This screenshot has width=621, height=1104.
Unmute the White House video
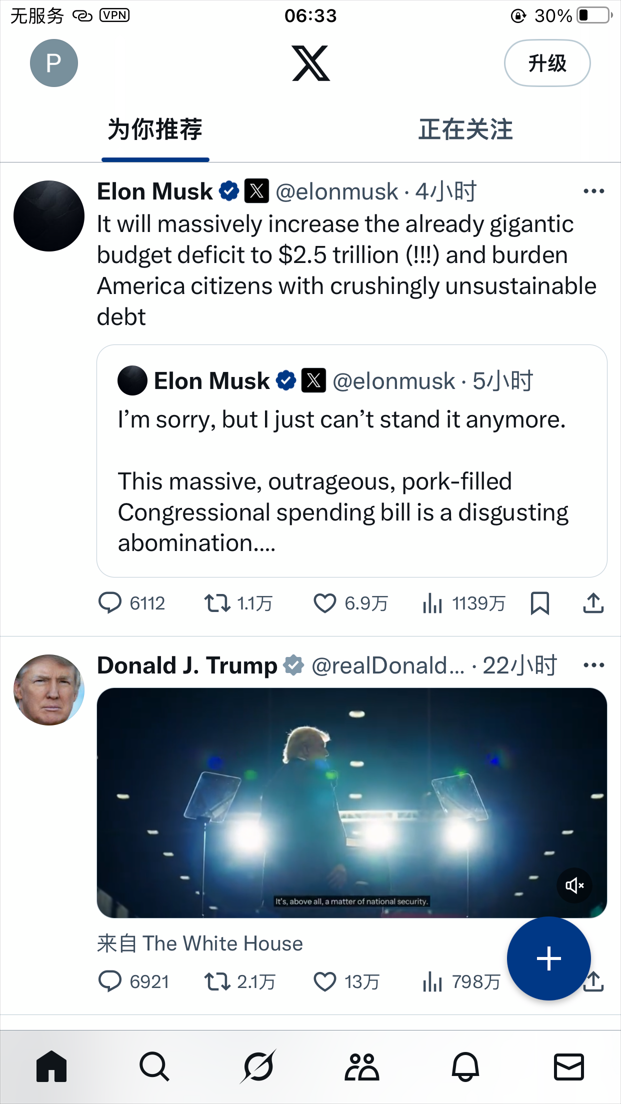(575, 886)
